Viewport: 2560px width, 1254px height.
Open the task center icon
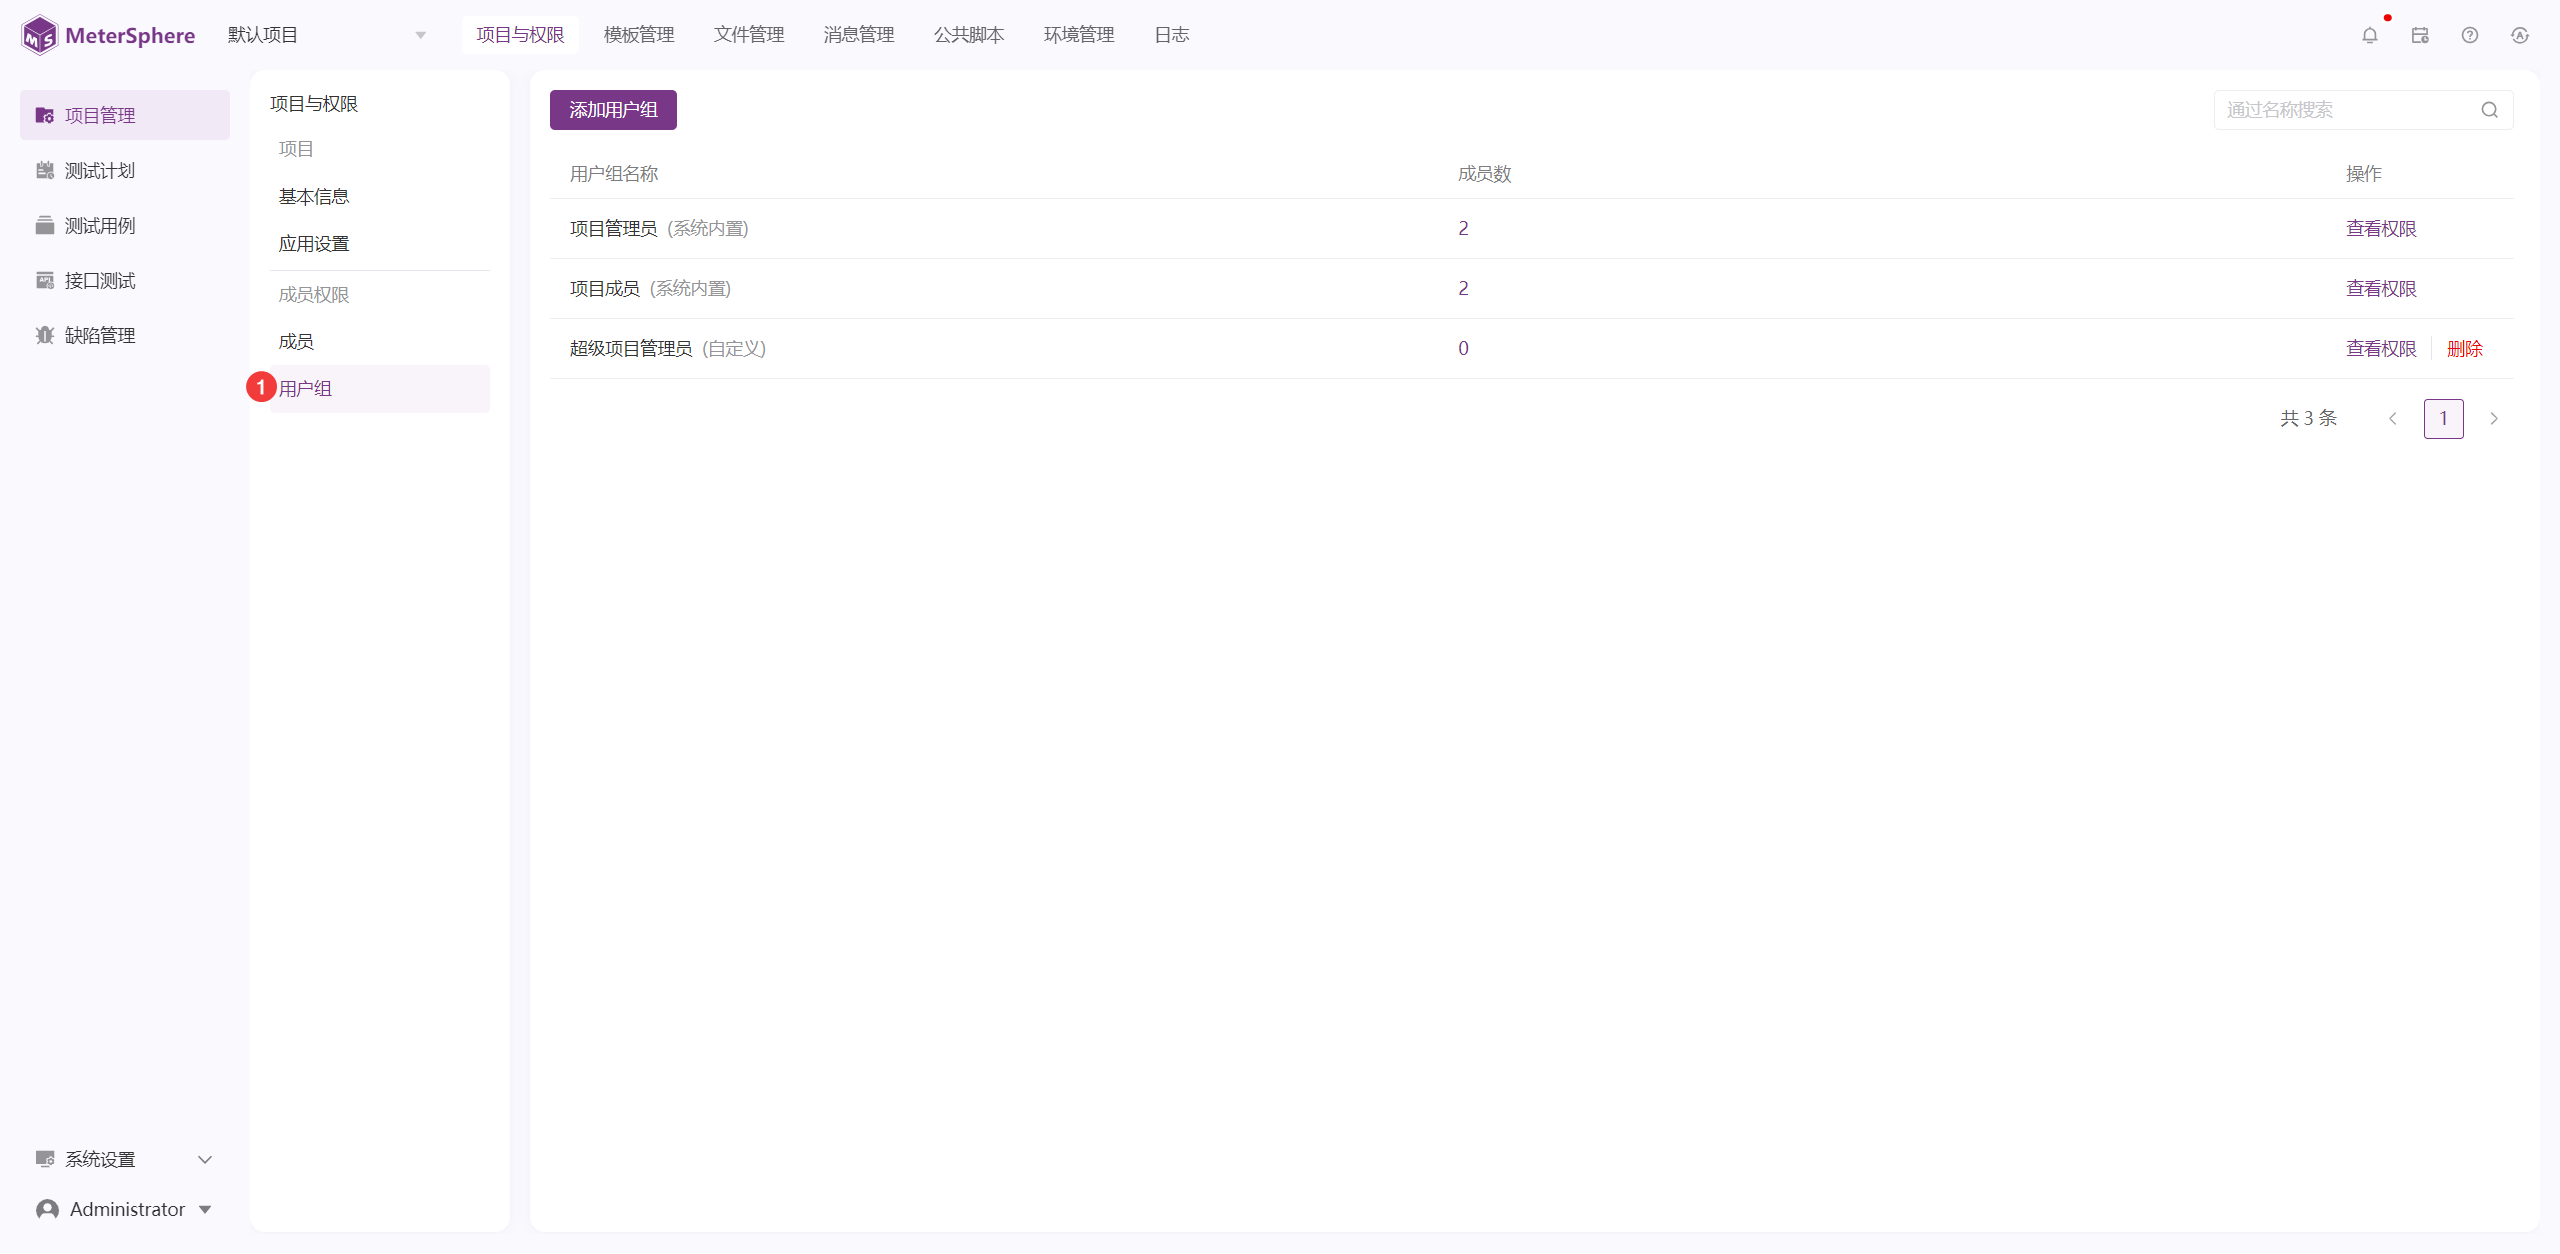pos(2420,35)
